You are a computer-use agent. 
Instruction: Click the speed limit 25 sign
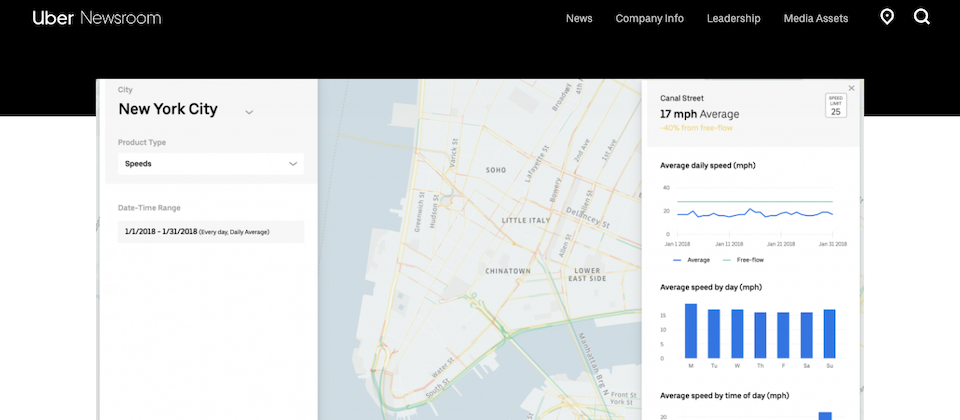coord(836,105)
